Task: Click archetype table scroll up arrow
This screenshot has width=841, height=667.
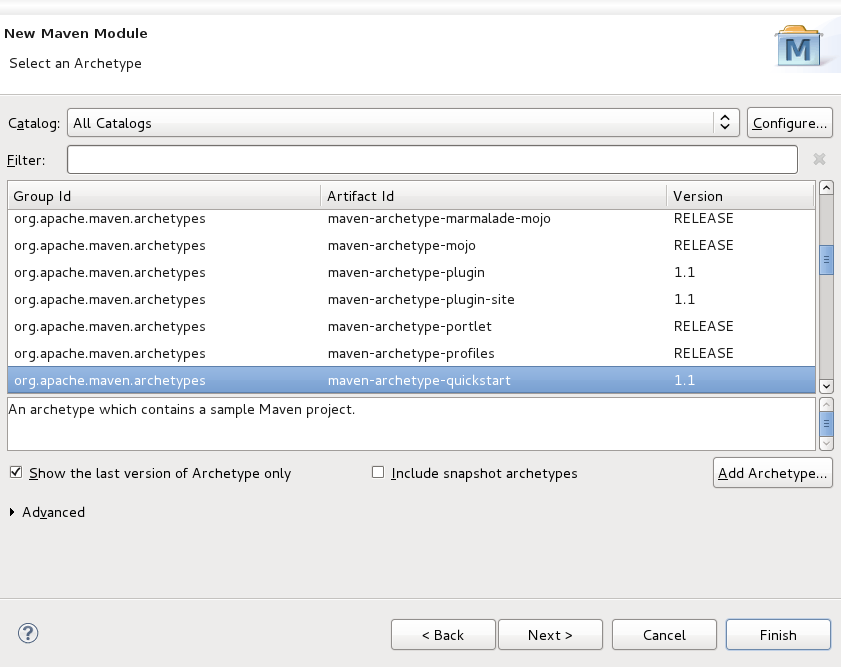Action: pos(826,188)
